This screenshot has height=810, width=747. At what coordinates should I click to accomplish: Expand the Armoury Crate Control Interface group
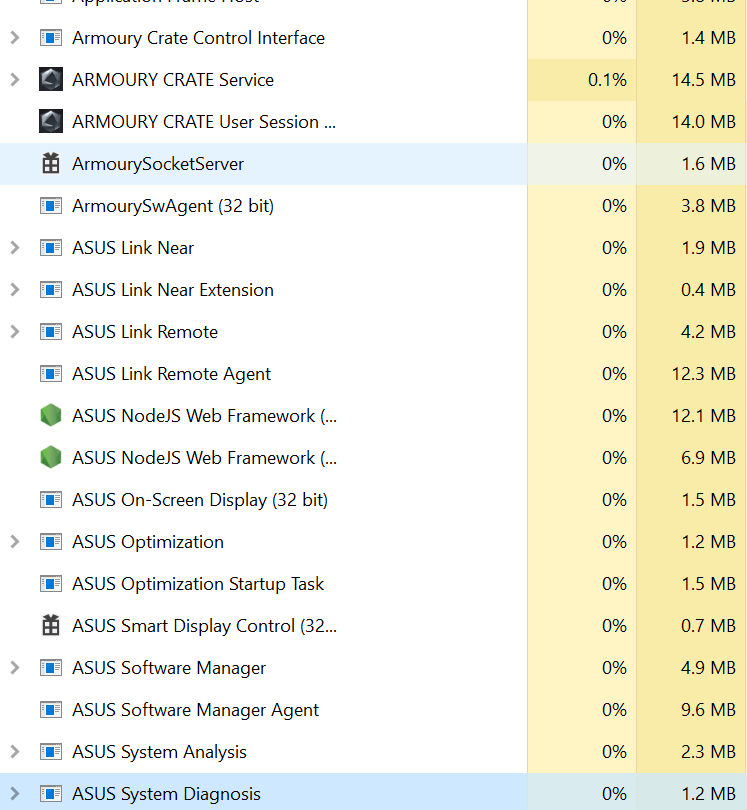click(15, 38)
